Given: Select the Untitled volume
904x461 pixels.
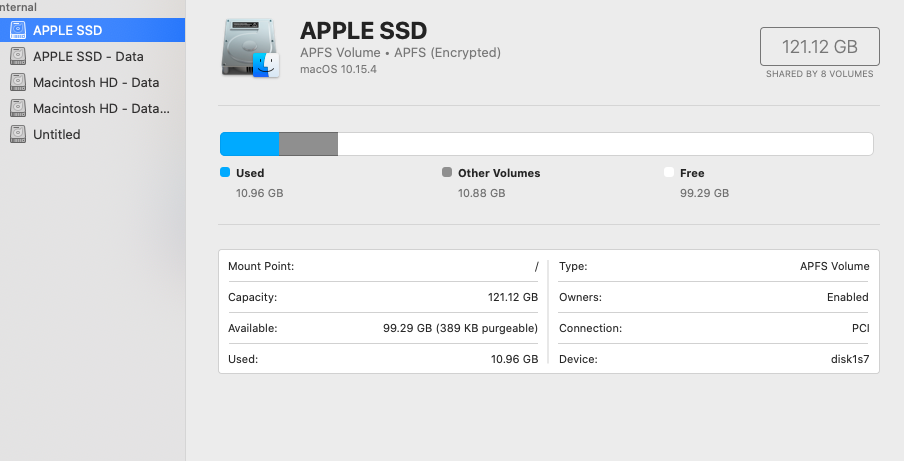Looking at the screenshot, I should pyautogui.click(x=92, y=134).
